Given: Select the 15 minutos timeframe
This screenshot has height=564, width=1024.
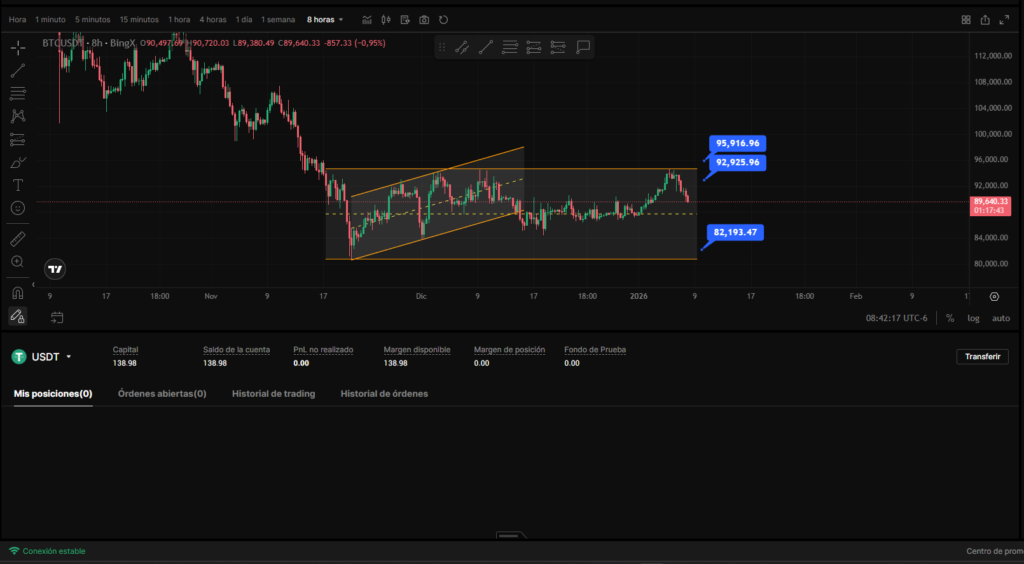Looking at the screenshot, I should pos(139,19).
